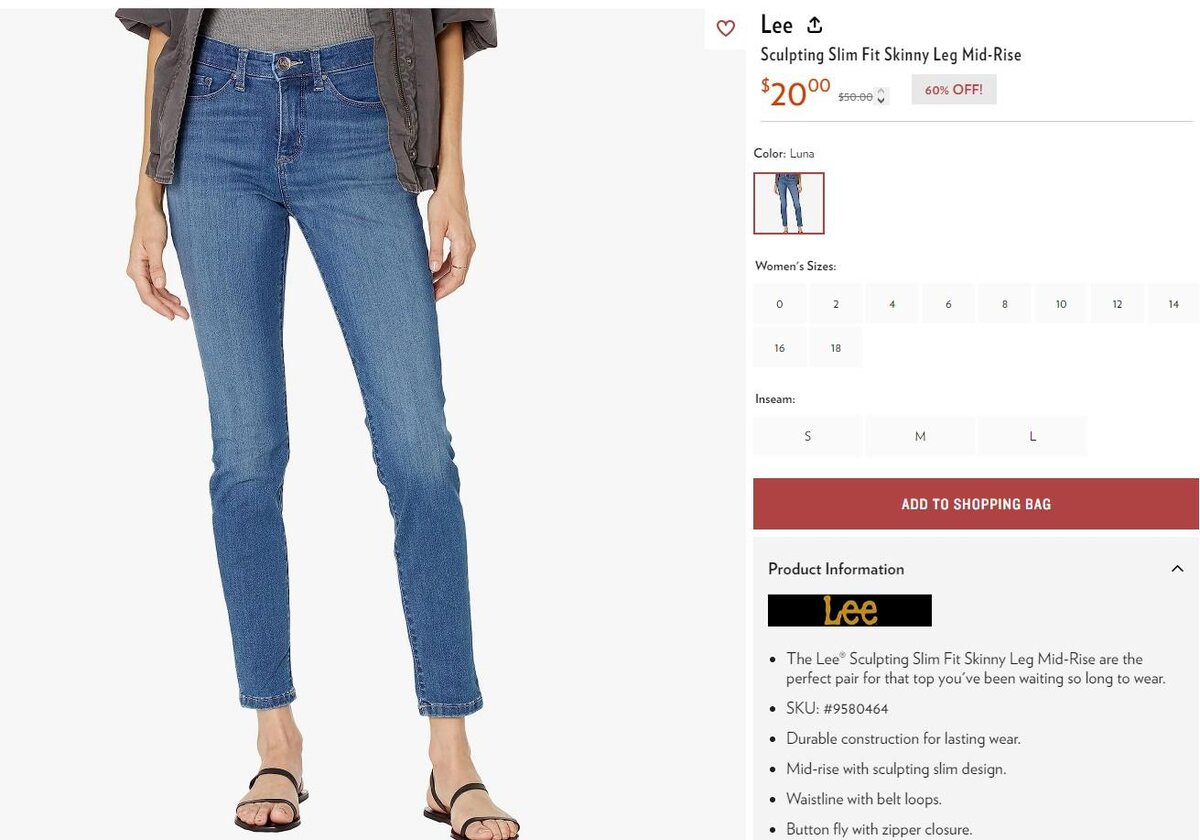This screenshot has width=1200, height=840.
Task: Click the black Lee brand logo
Action: coord(849,610)
